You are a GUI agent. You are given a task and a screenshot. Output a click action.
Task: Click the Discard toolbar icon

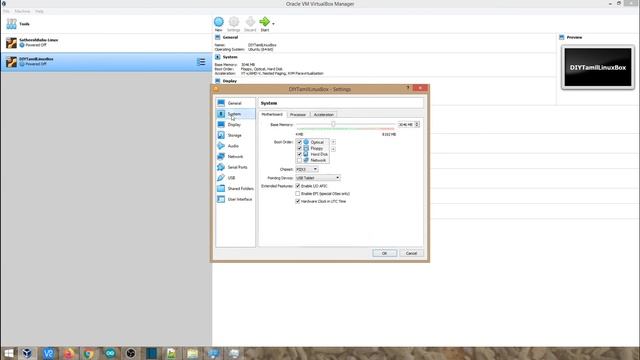[x=250, y=24]
